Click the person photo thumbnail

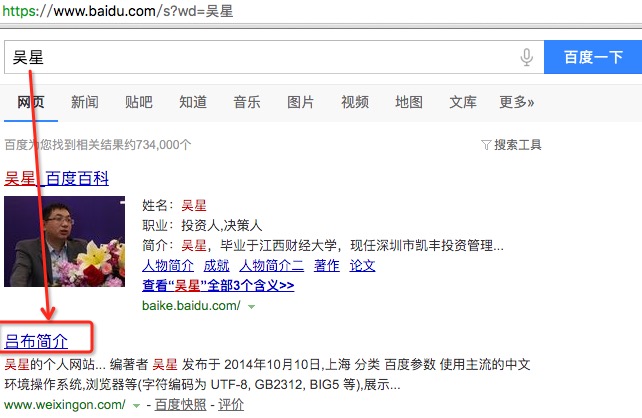[65, 241]
